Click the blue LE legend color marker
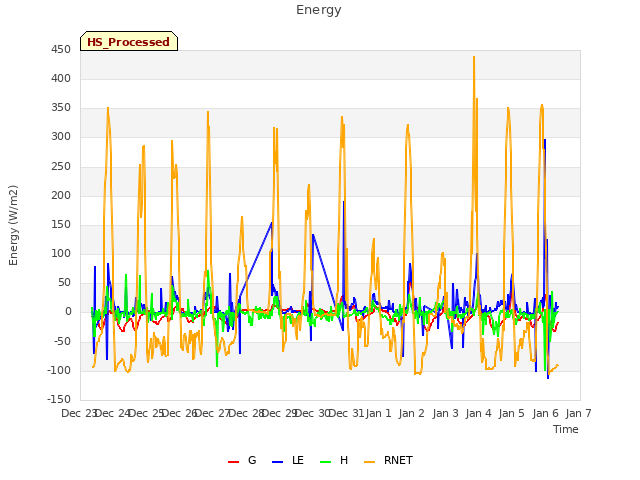Image resolution: width=640 pixels, height=480 pixels. 277,462
